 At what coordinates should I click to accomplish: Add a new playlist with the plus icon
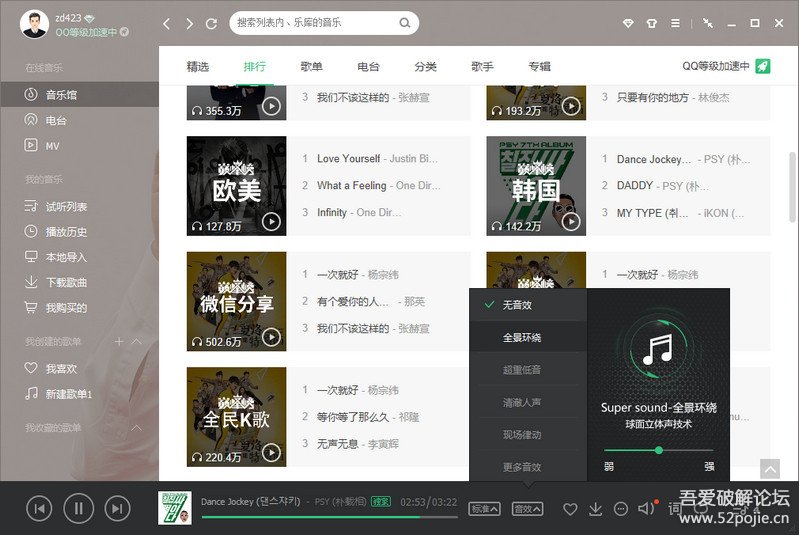tap(119, 341)
